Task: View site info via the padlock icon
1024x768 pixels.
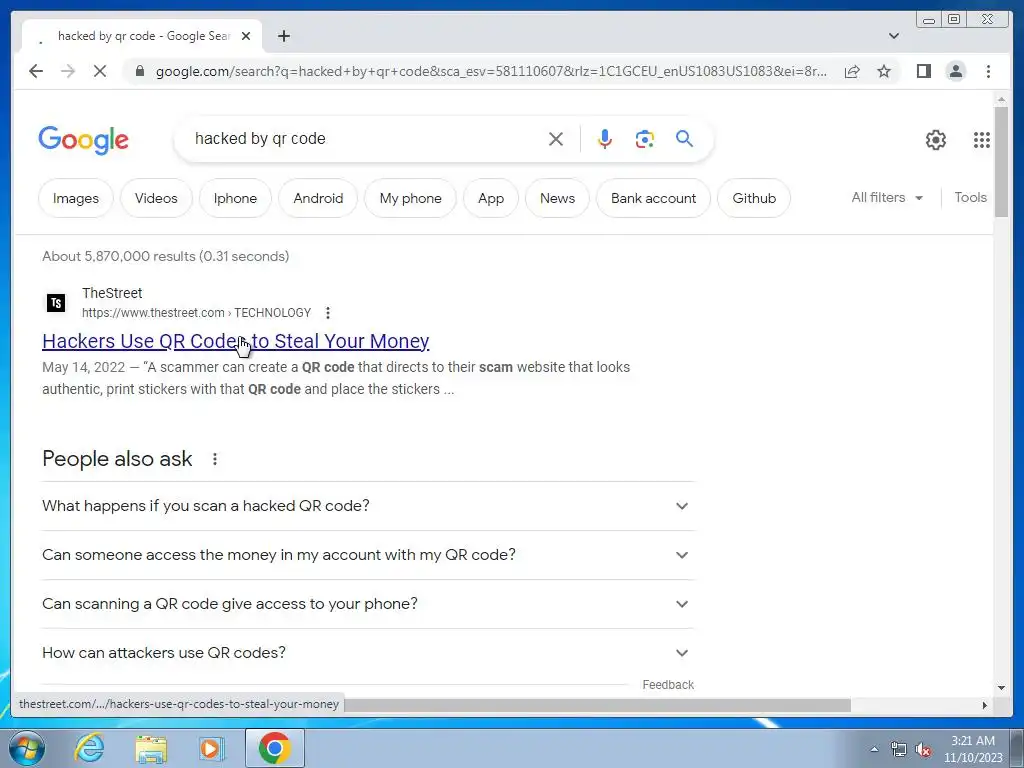Action: coord(139,71)
